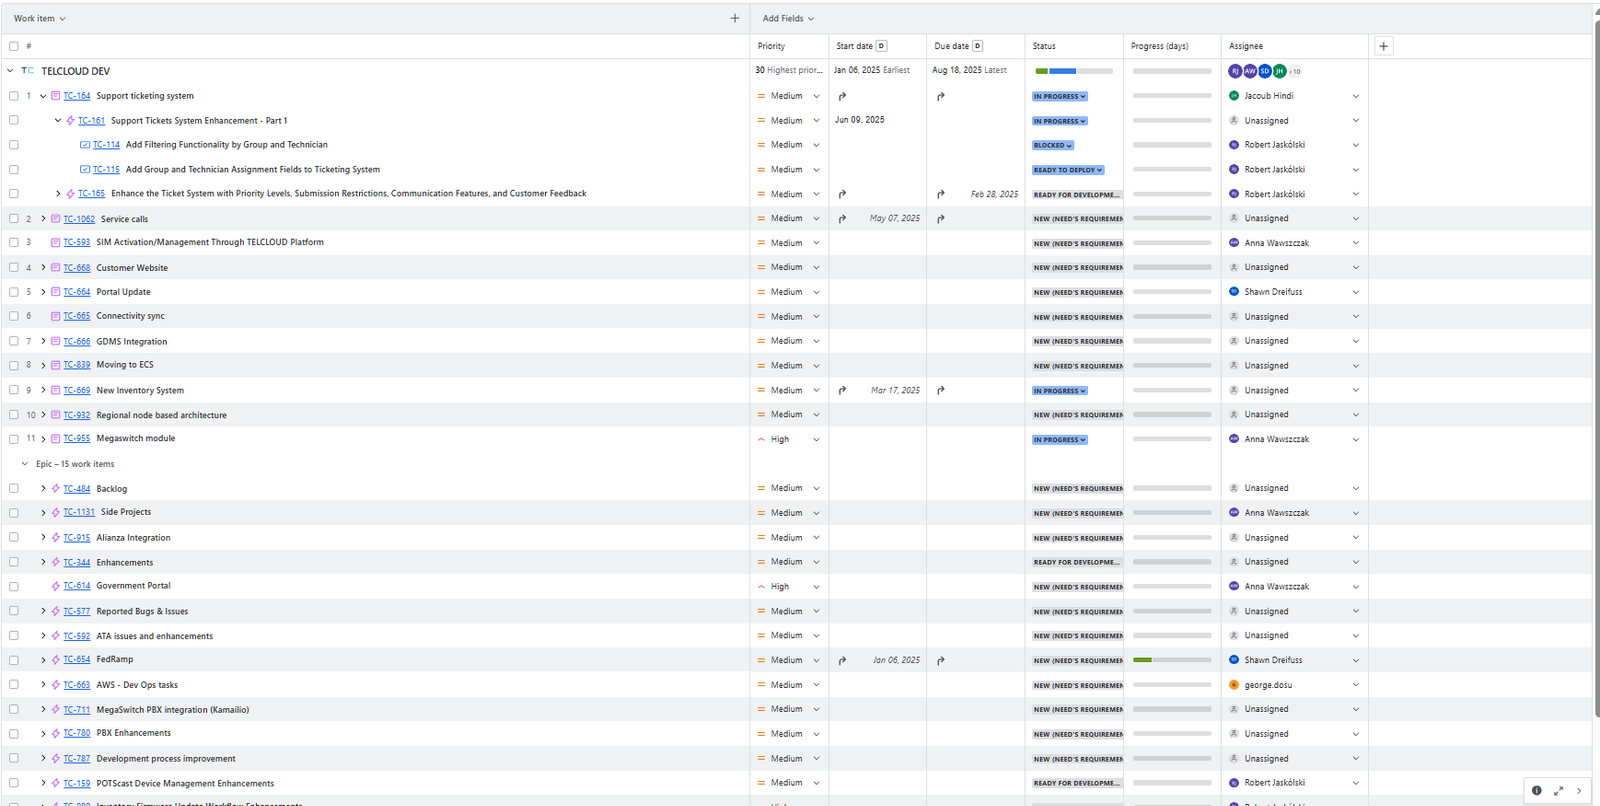Viewport: 1600px width, 806px height.
Task: Click the rollup arrow in TC-669 due date
Action: [941, 391]
